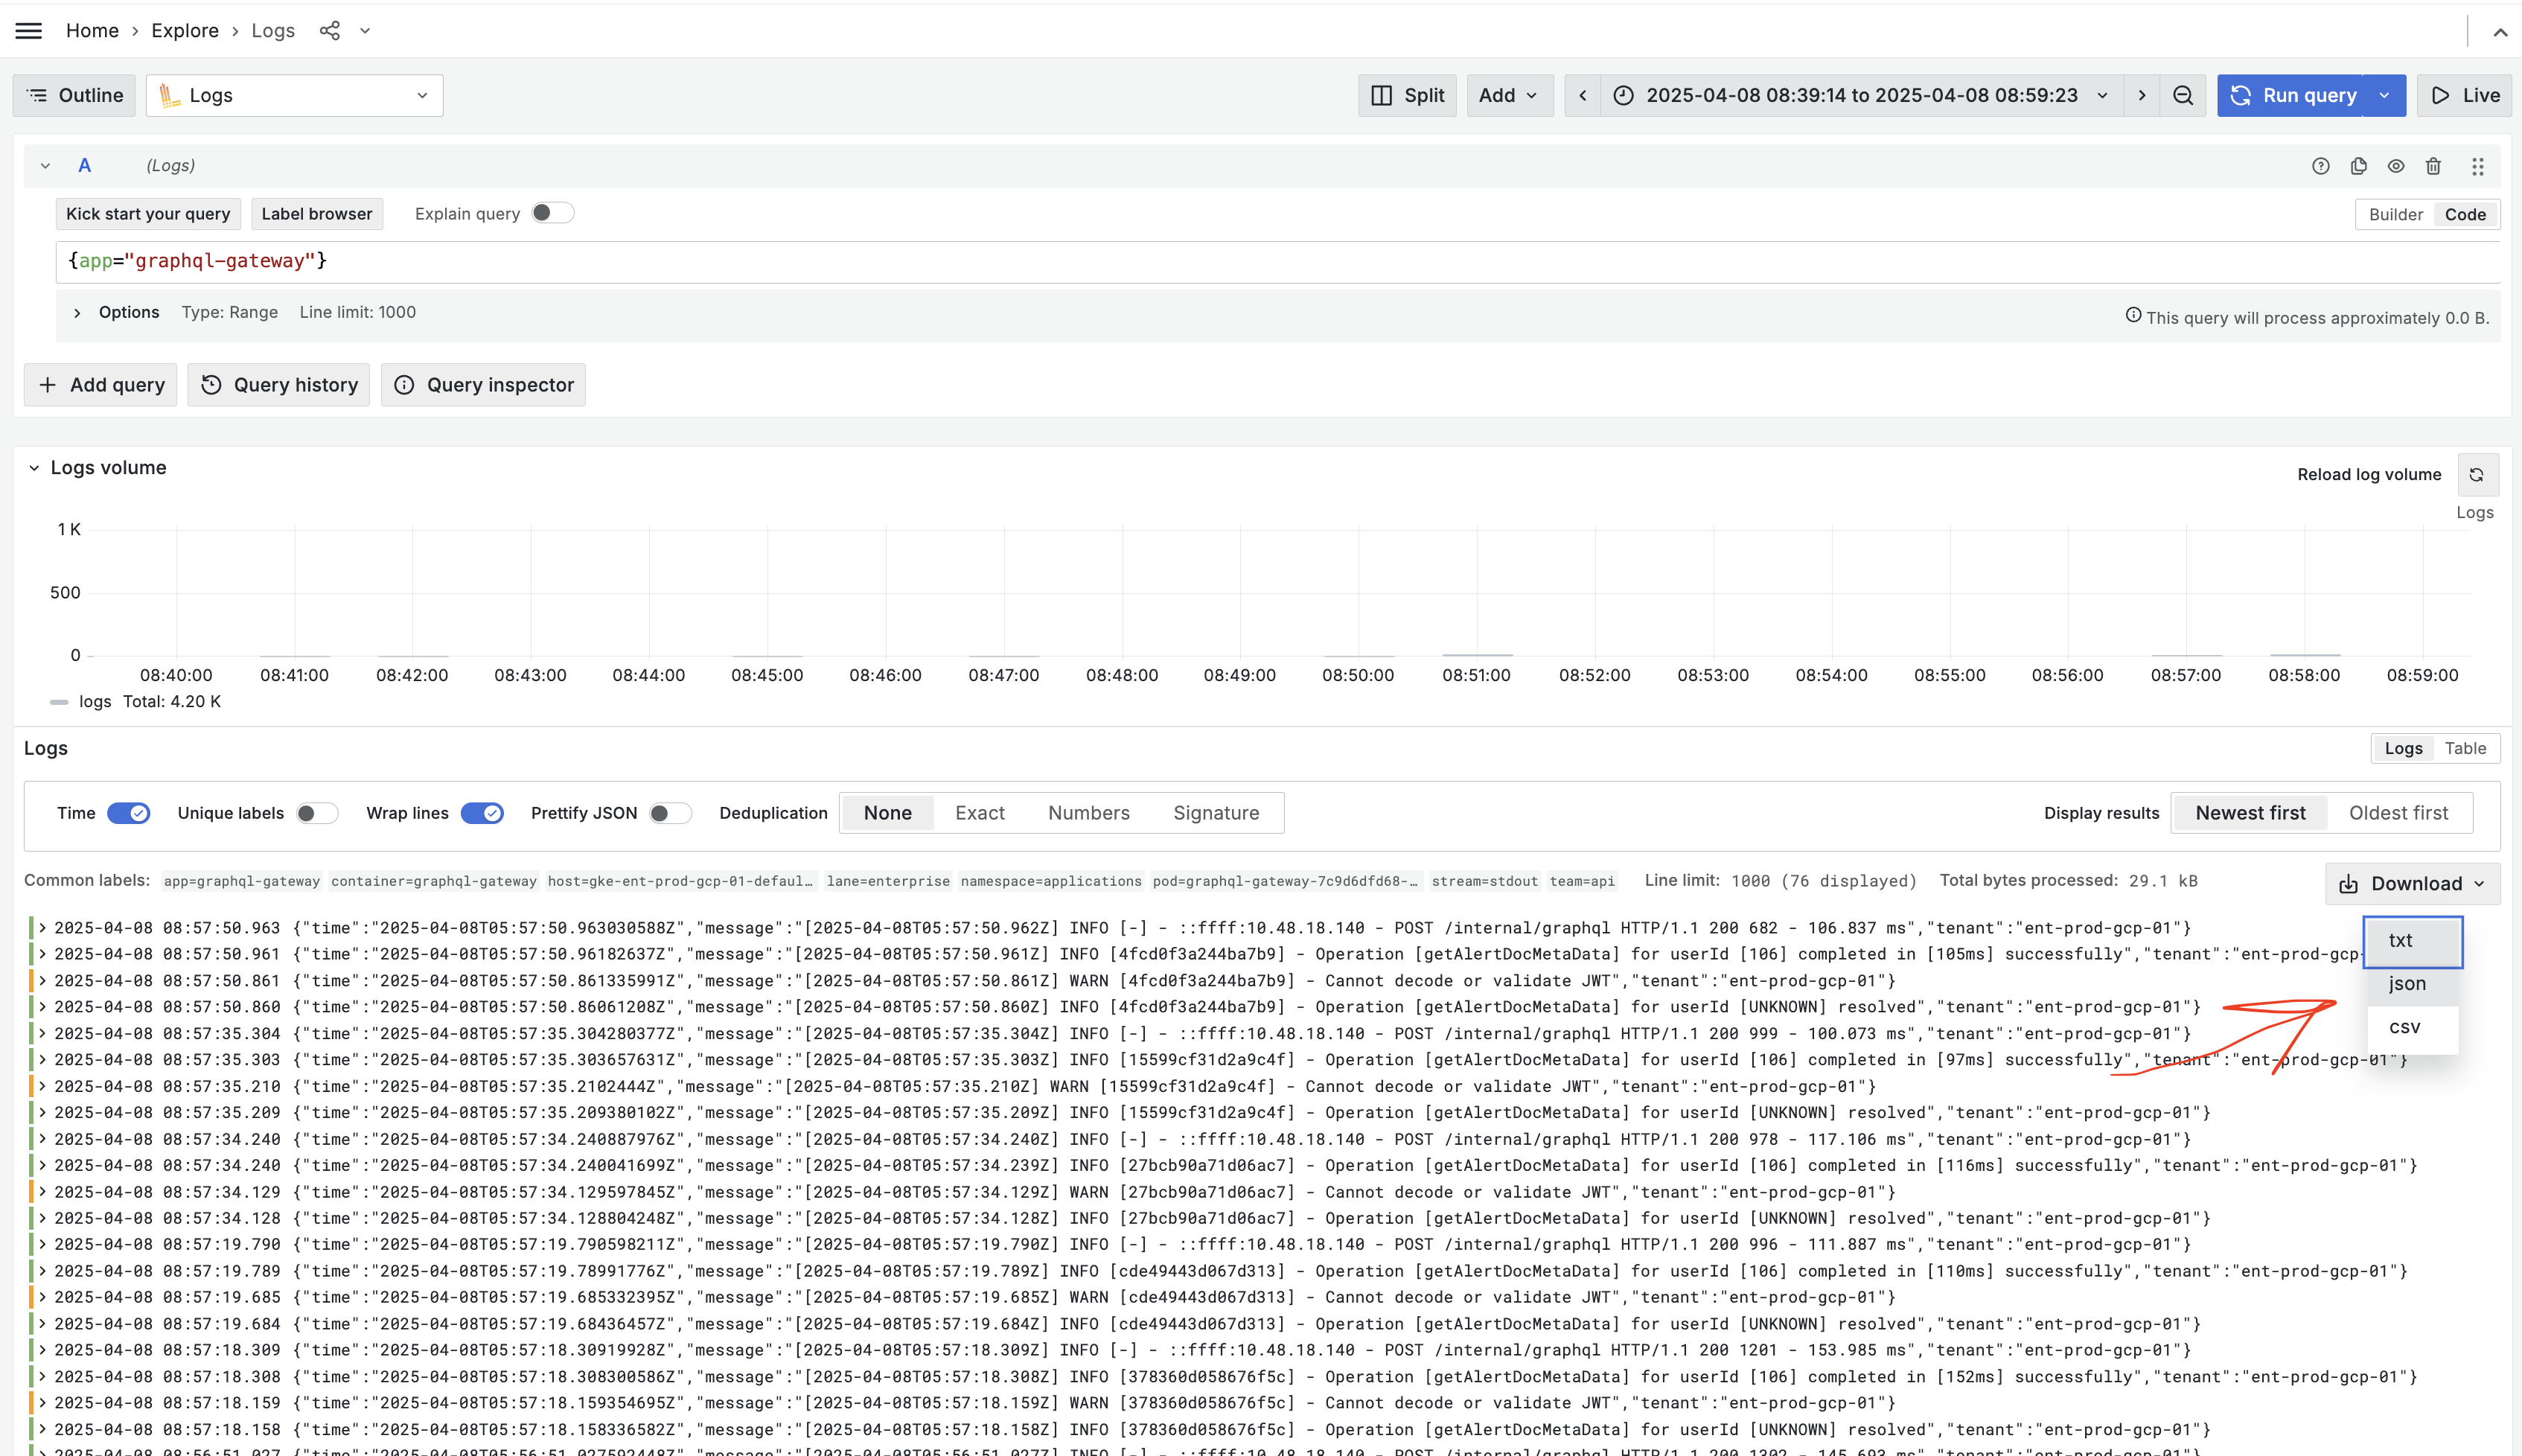Click the Query inspector button
This screenshot has width=2522, height=1456.
pyautogui.click(x=483, y=385)
